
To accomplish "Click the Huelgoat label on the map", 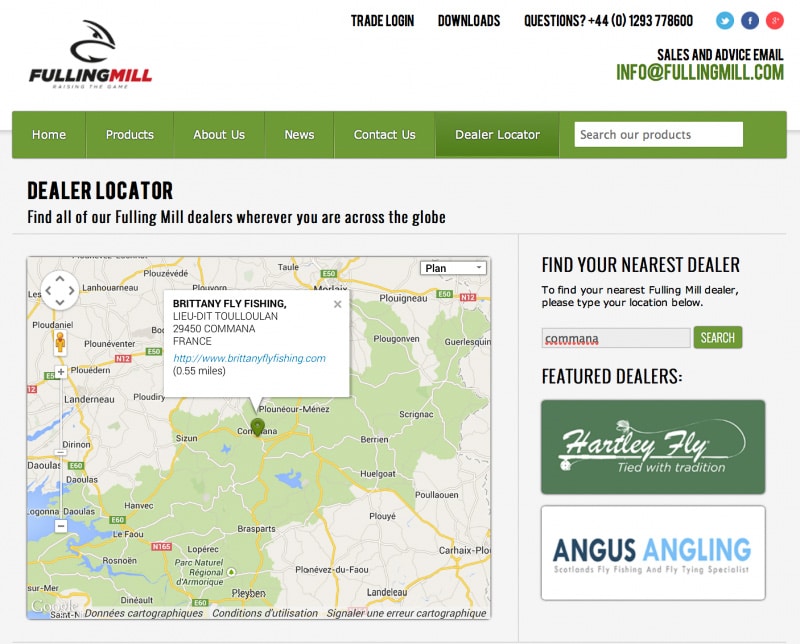I will [378, 474].
